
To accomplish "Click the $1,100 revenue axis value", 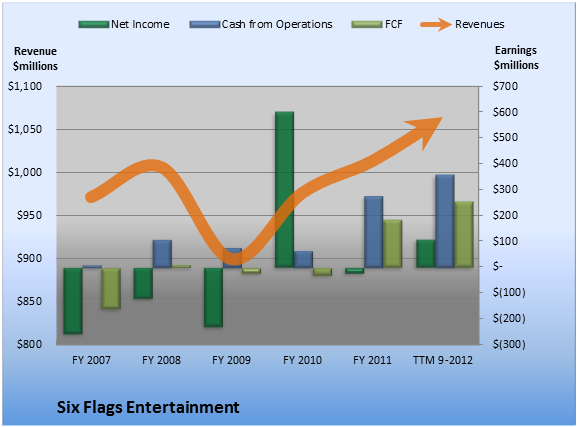I will [x=25, y=86].
